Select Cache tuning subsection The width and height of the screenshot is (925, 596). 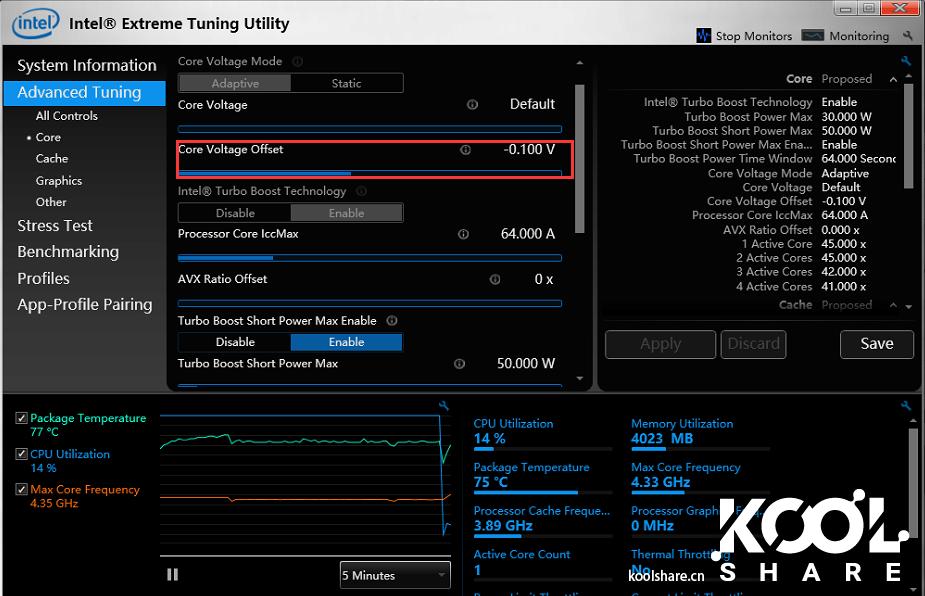[52, 159]
